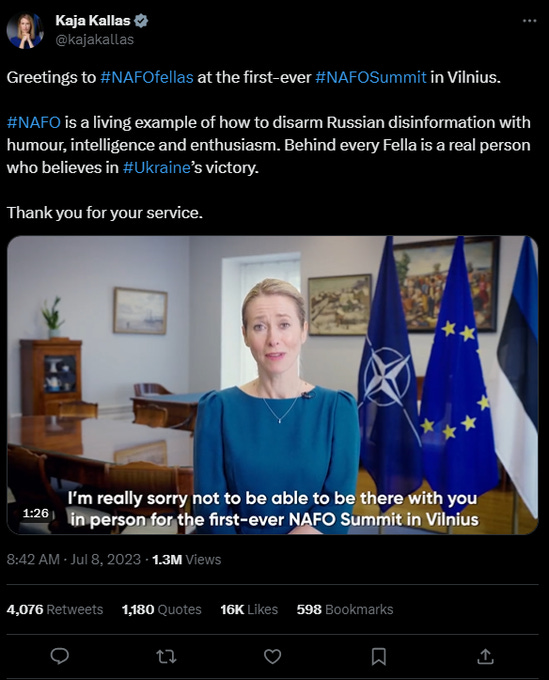
Task: Click the 1:26 video duration badge
Action: 36,513
